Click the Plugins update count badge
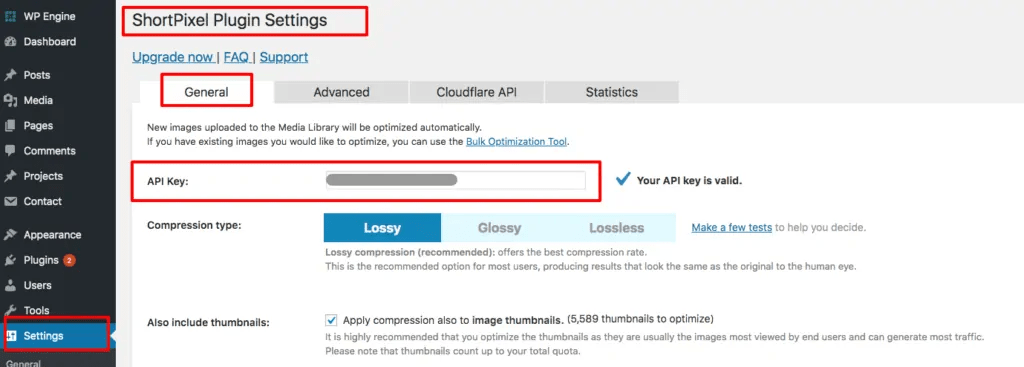 pyautogui.click(x=69, y=260)
